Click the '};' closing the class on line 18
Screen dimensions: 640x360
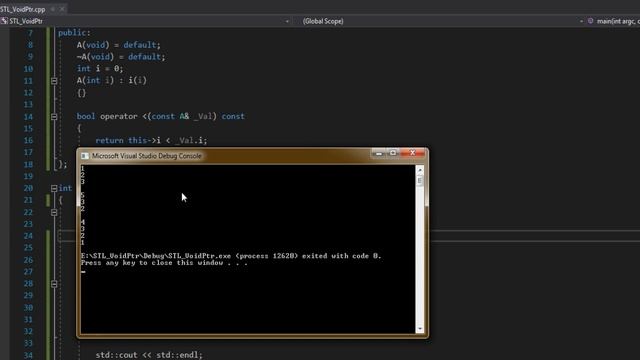(62, 164)
